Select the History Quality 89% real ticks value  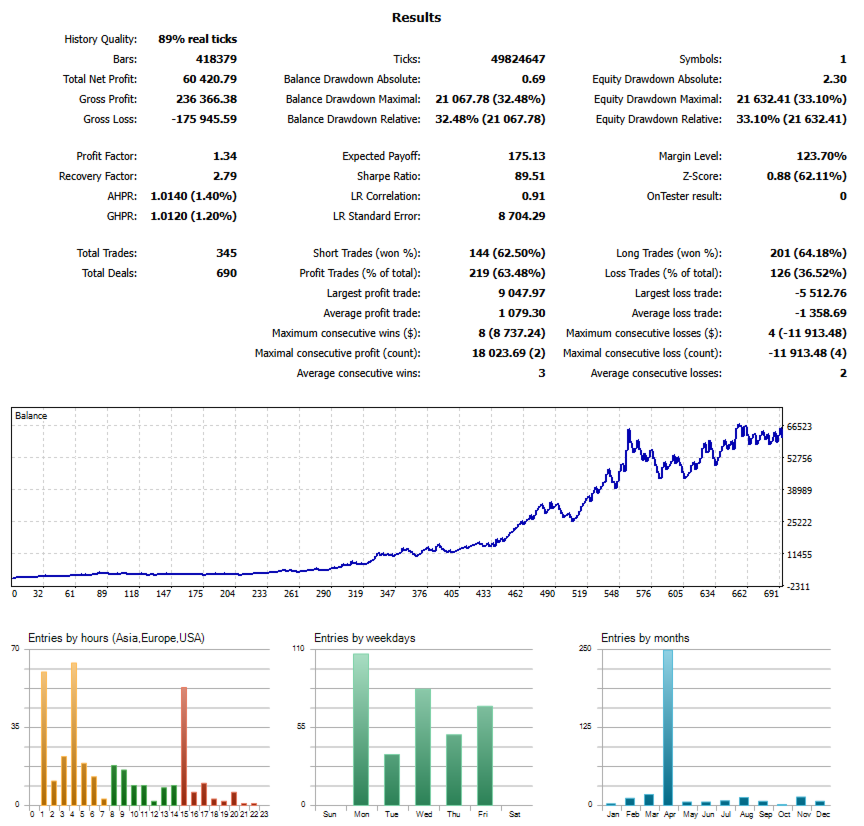tap(197, 39)
